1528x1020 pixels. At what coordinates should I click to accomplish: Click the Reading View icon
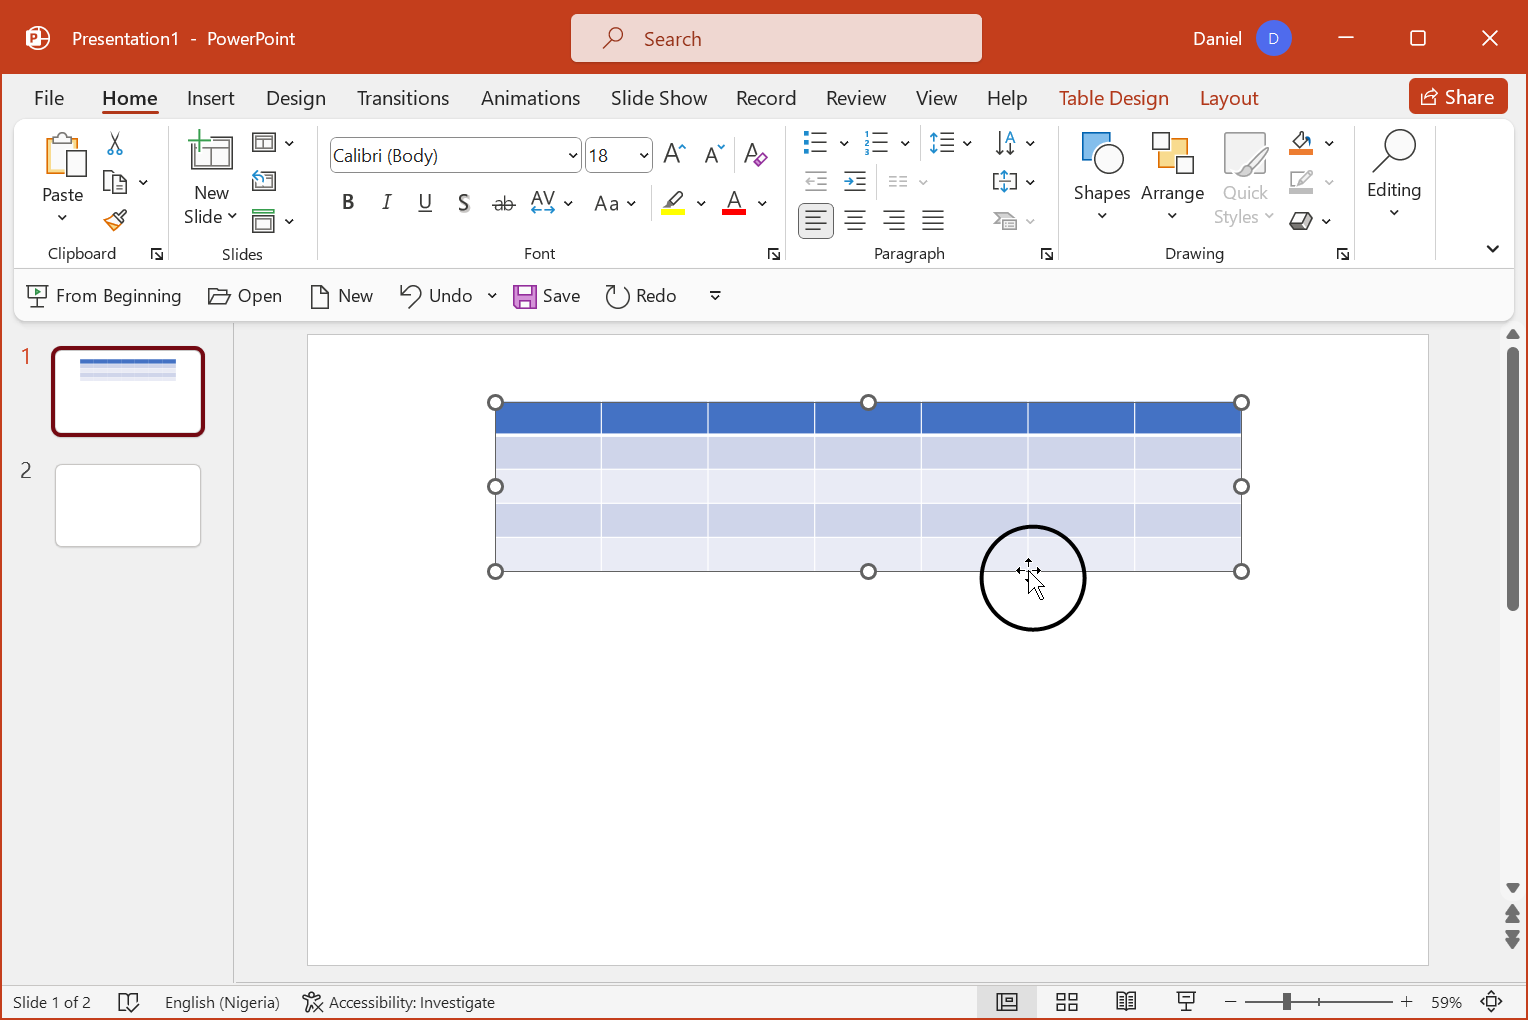(x=1126, y=1002)
